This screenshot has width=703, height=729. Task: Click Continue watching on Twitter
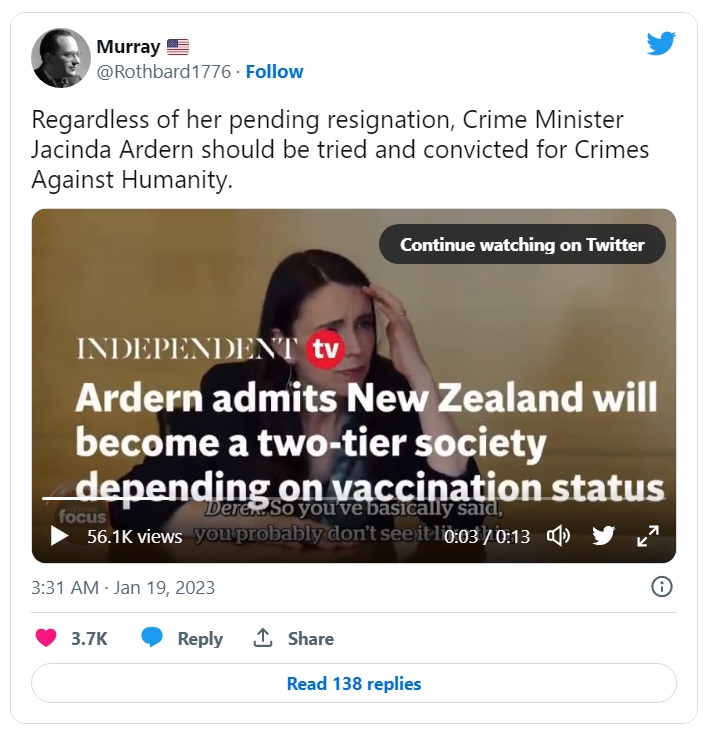click(x=522, y=245)
